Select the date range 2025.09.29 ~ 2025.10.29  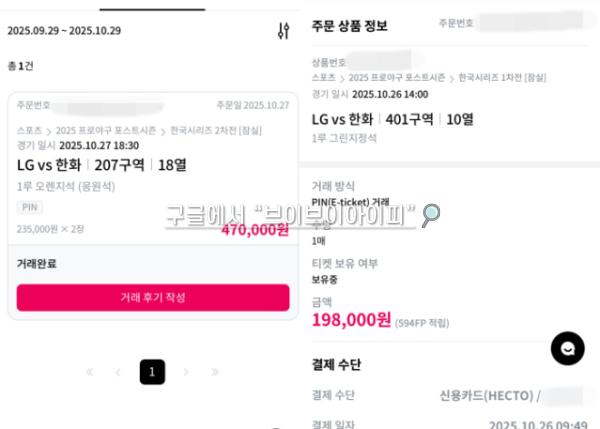(64, 31)
